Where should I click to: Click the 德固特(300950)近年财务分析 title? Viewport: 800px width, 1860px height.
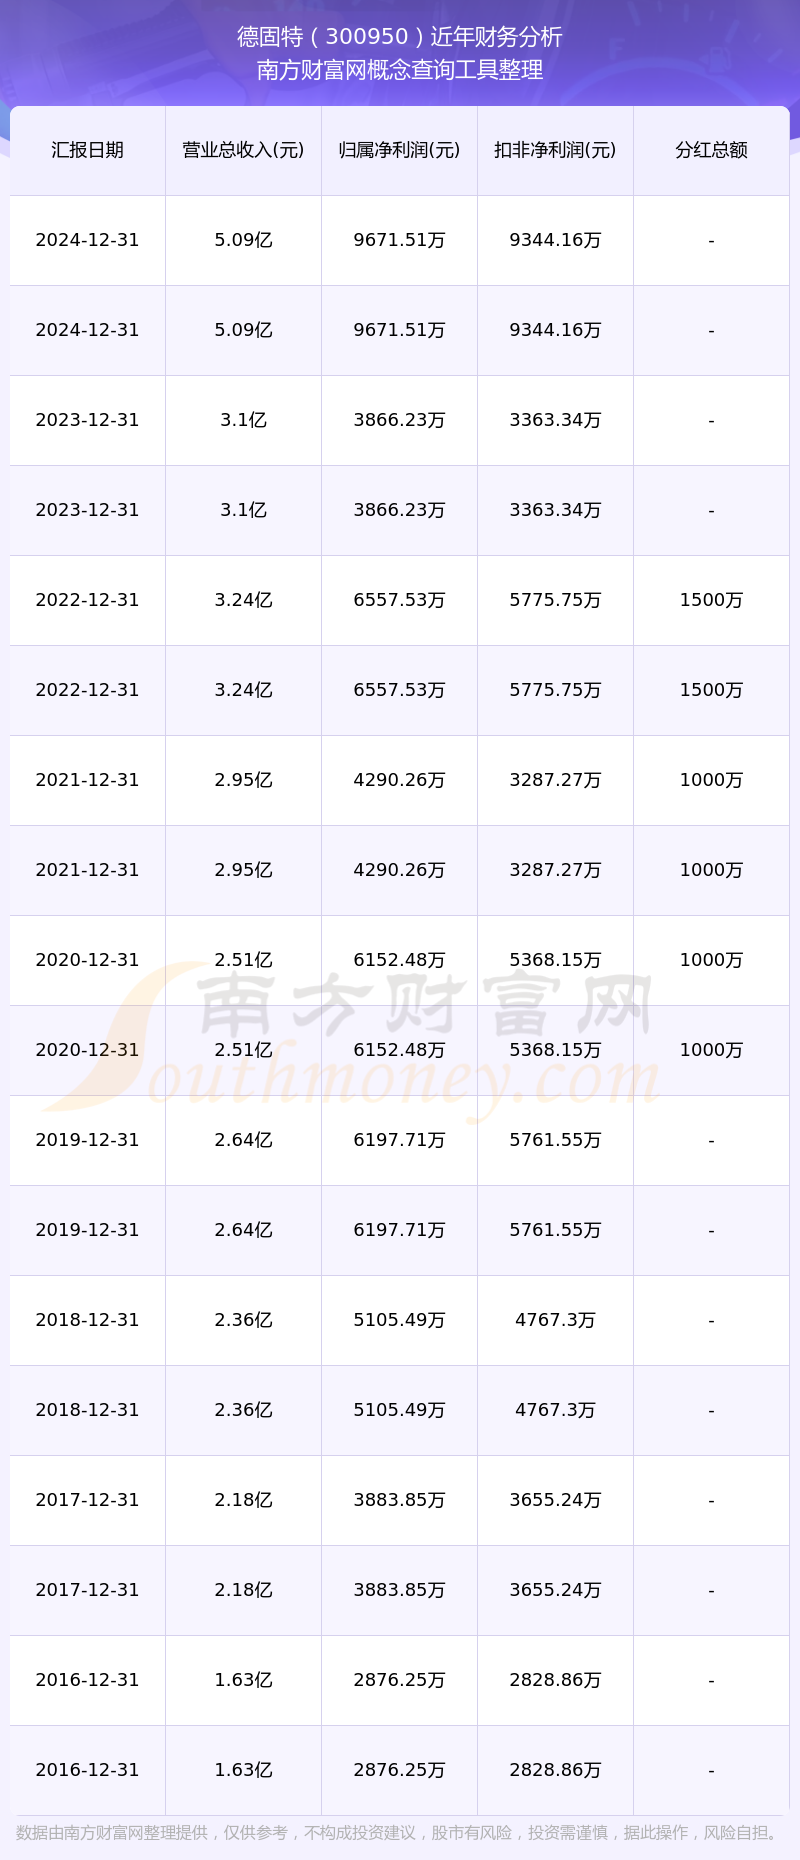click(400, 37)
